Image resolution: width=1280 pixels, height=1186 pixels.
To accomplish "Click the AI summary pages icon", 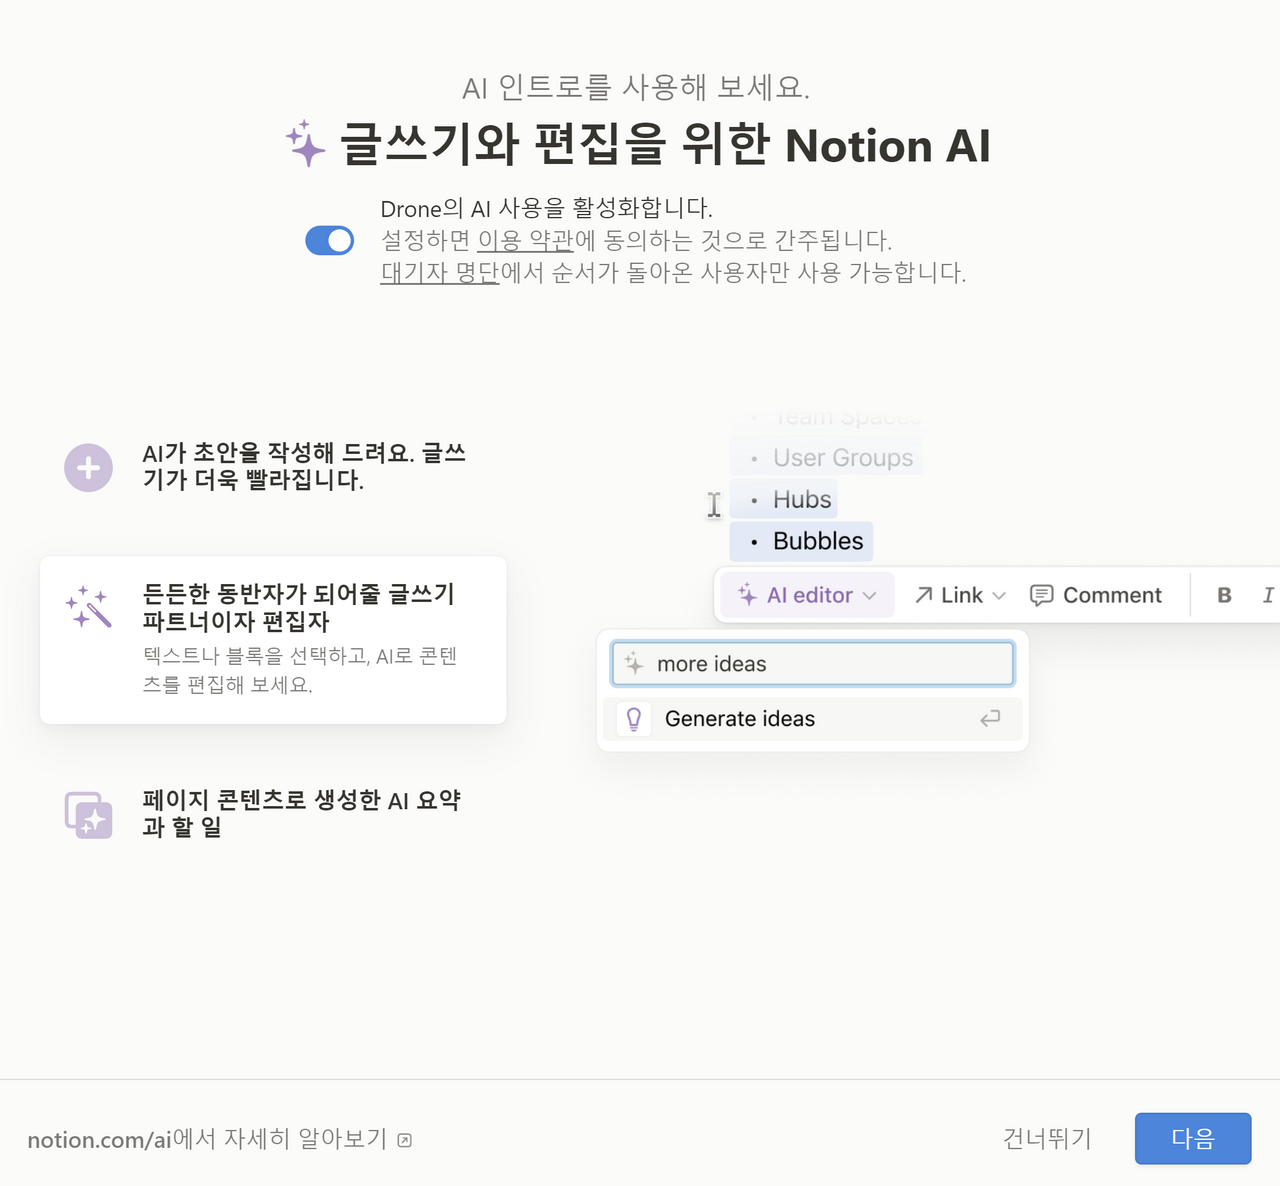I will (x=88, y=814).
